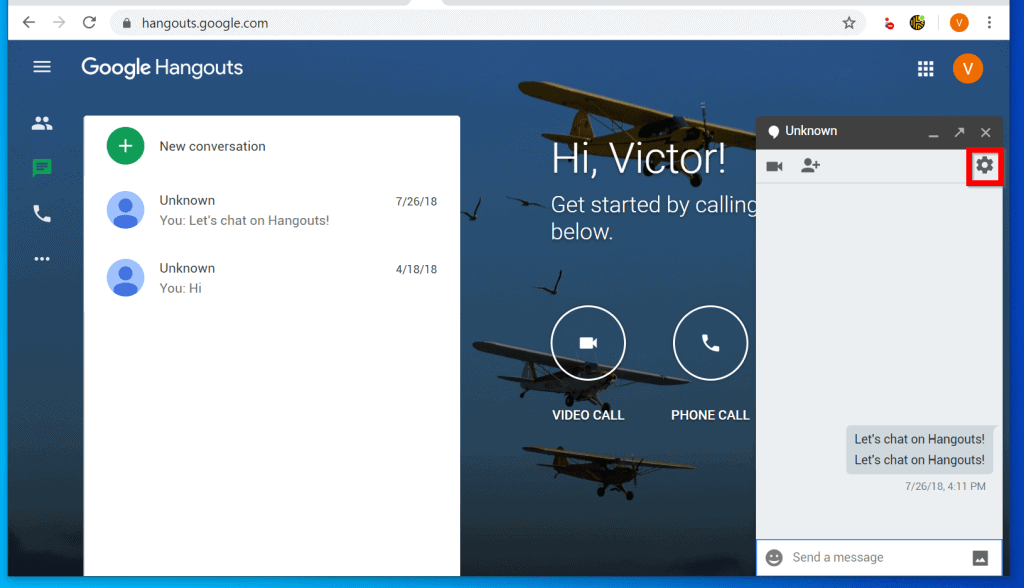
Task: Show Phone calls in the left sidebar
Action: [42, 214]
